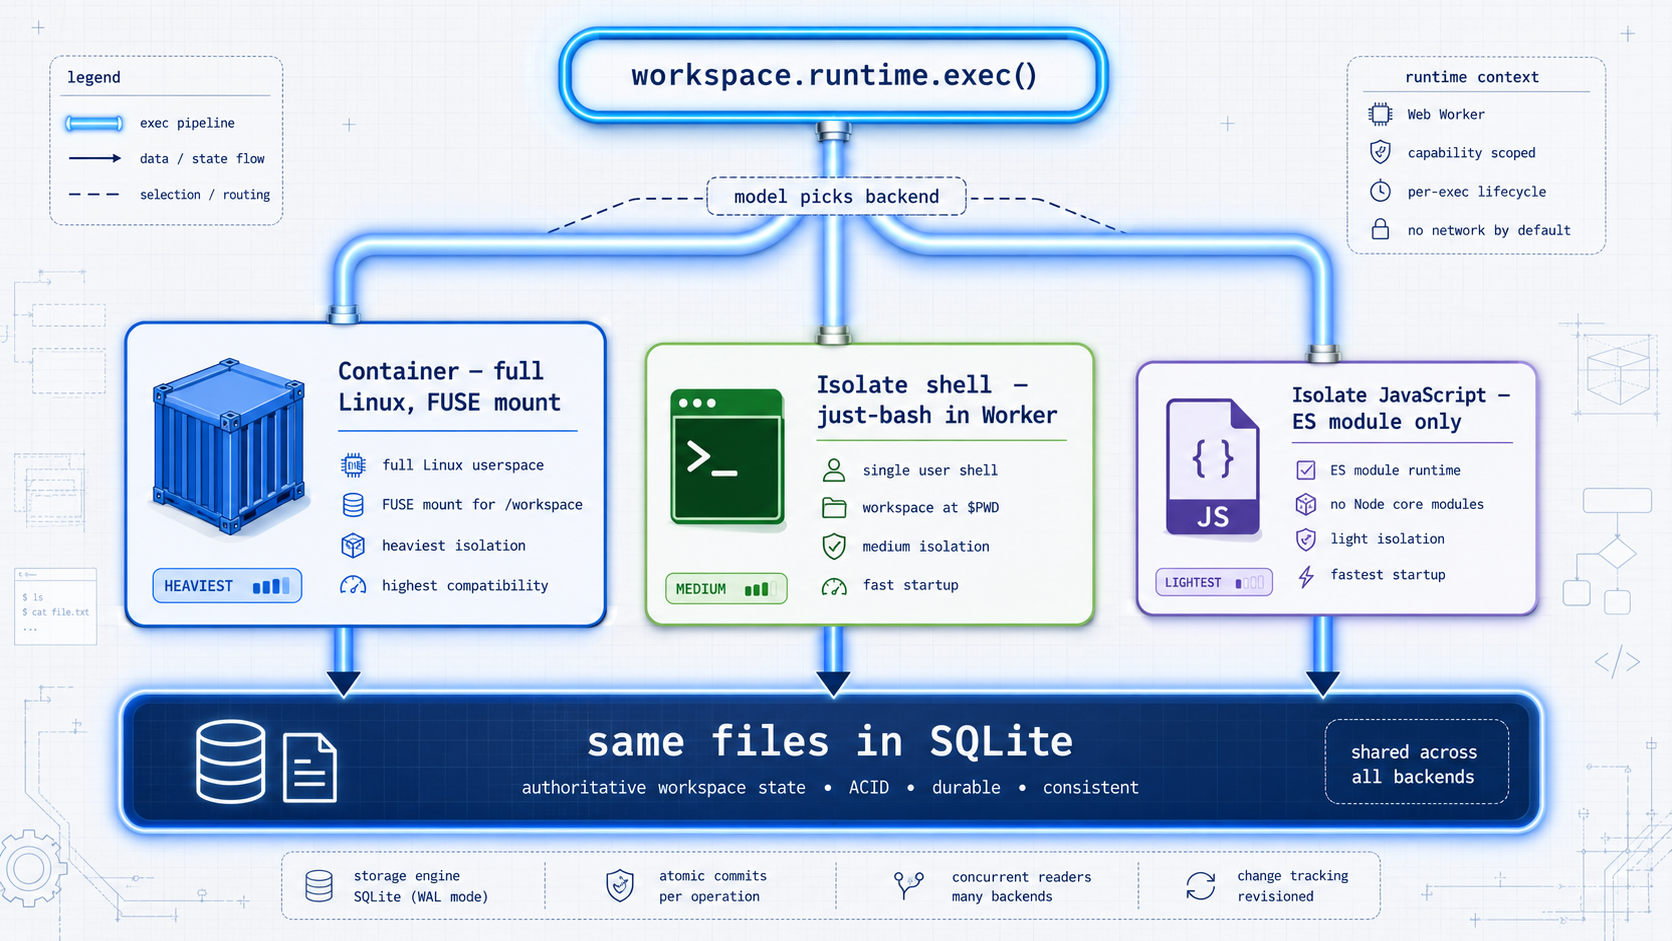The image size is (1672, 941).
Task: Click the green terminal prompt icon
Action: tap(727, 457)
